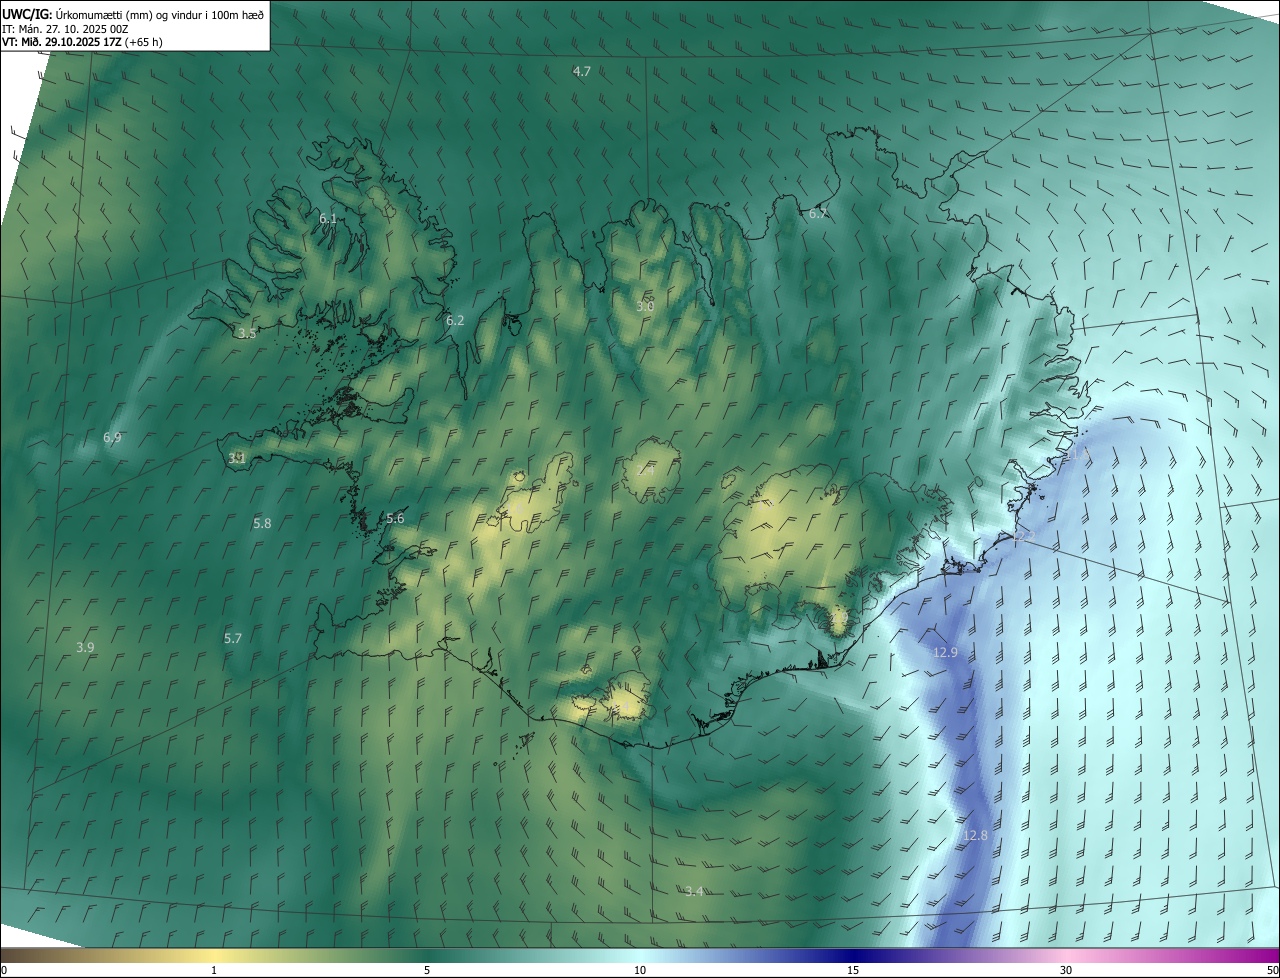Click the valid time line 'VT: Mið. 29.10.2025 17Z'
Viewport: 1280px width, 978px height.
tap(63, 42)
